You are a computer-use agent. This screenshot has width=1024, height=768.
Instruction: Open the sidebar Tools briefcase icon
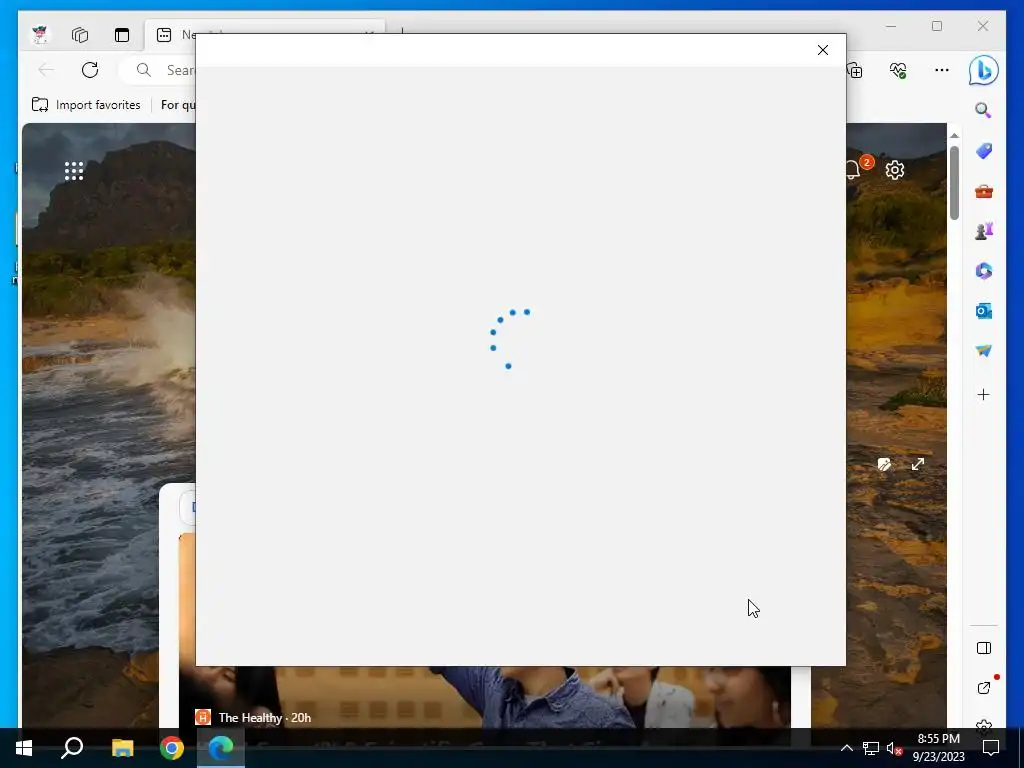[x=984, y=191]
